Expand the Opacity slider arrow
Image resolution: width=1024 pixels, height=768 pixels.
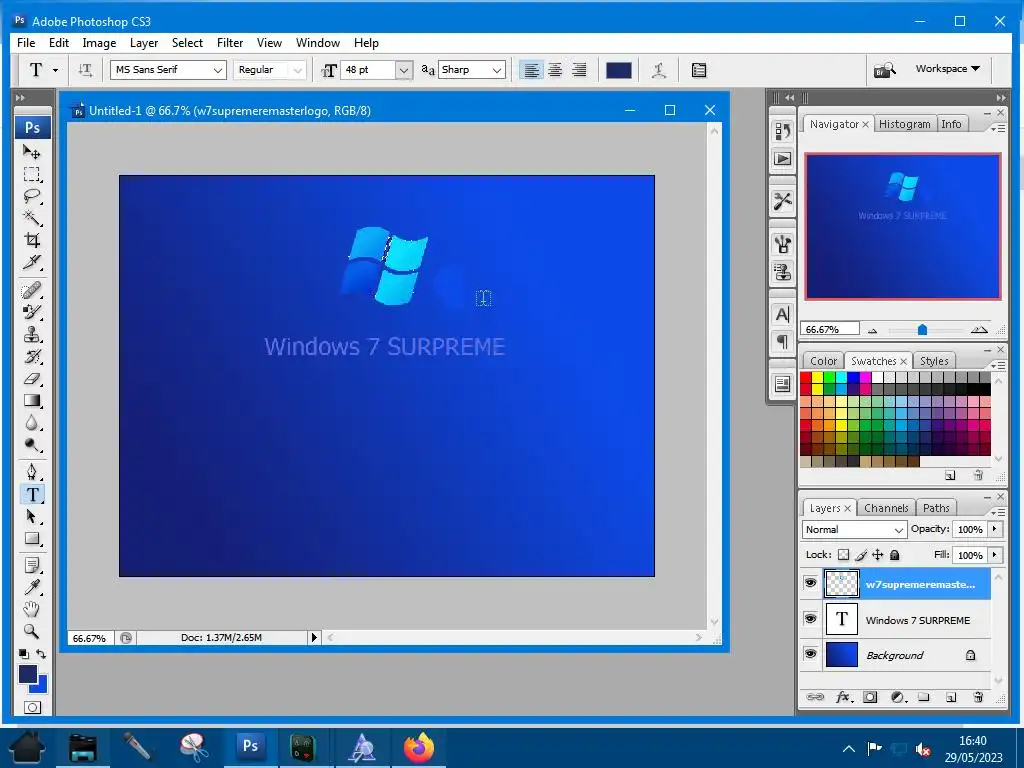(x=995, y=529)
